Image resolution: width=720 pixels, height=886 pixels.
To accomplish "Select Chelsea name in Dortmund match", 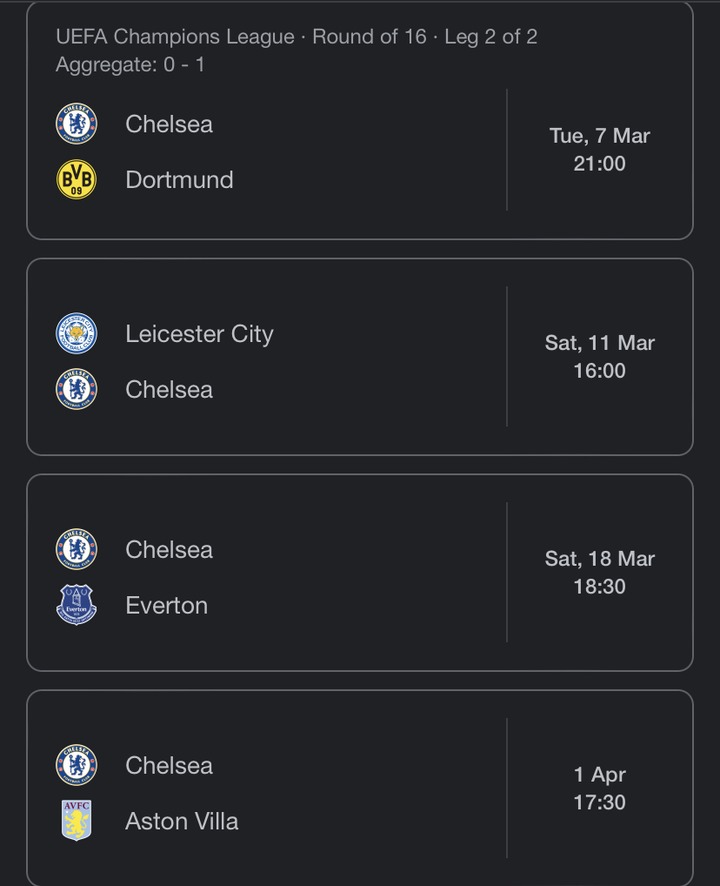I will (x=169, y=124).
